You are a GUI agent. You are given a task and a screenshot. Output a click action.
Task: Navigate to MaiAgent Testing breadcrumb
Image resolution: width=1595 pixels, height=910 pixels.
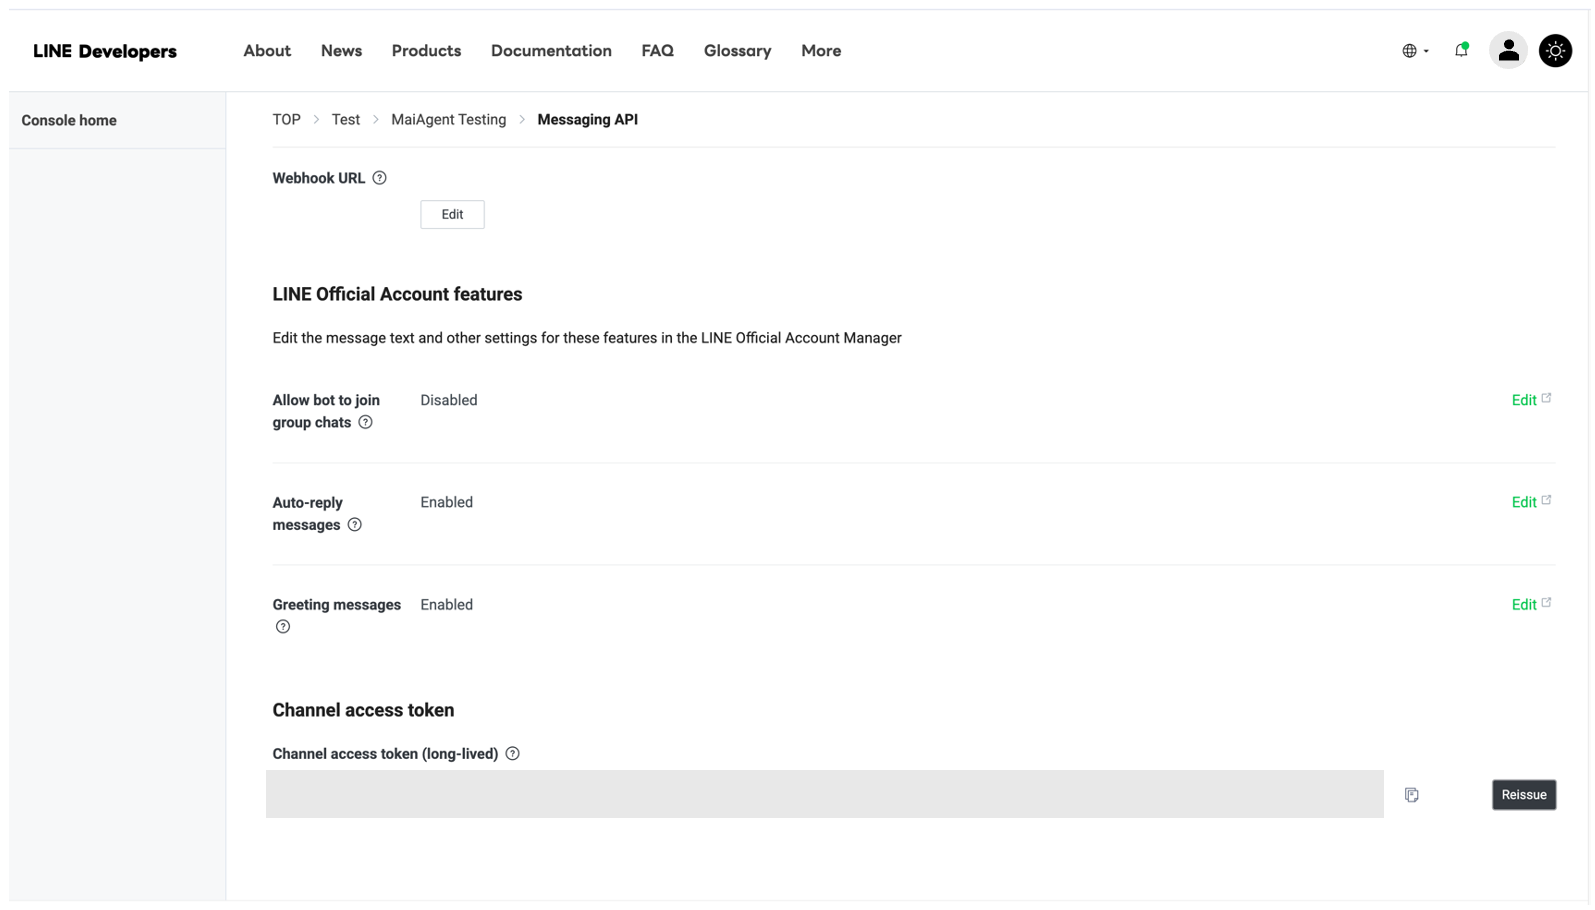448,120
